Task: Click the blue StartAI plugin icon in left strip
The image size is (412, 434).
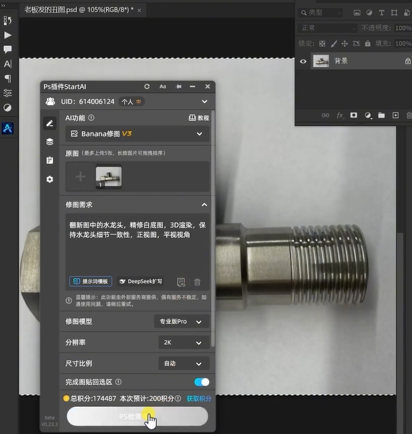Action: 7,128
